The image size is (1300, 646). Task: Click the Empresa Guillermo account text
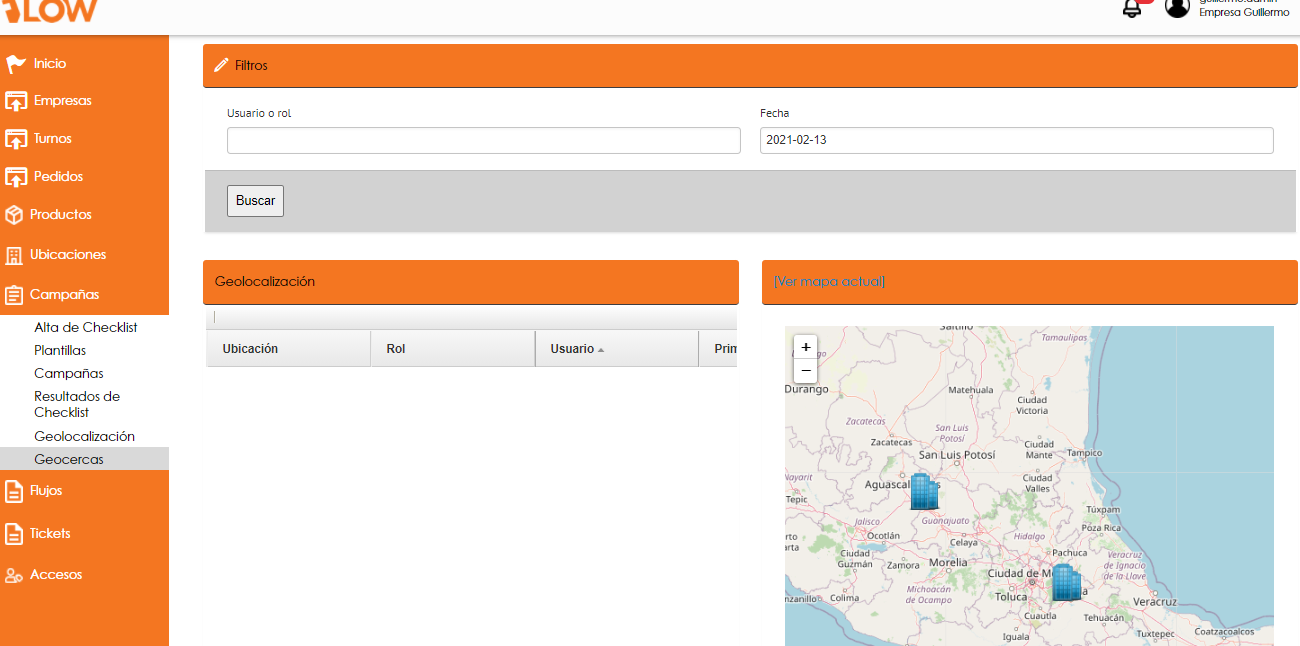click(1244, 13)
